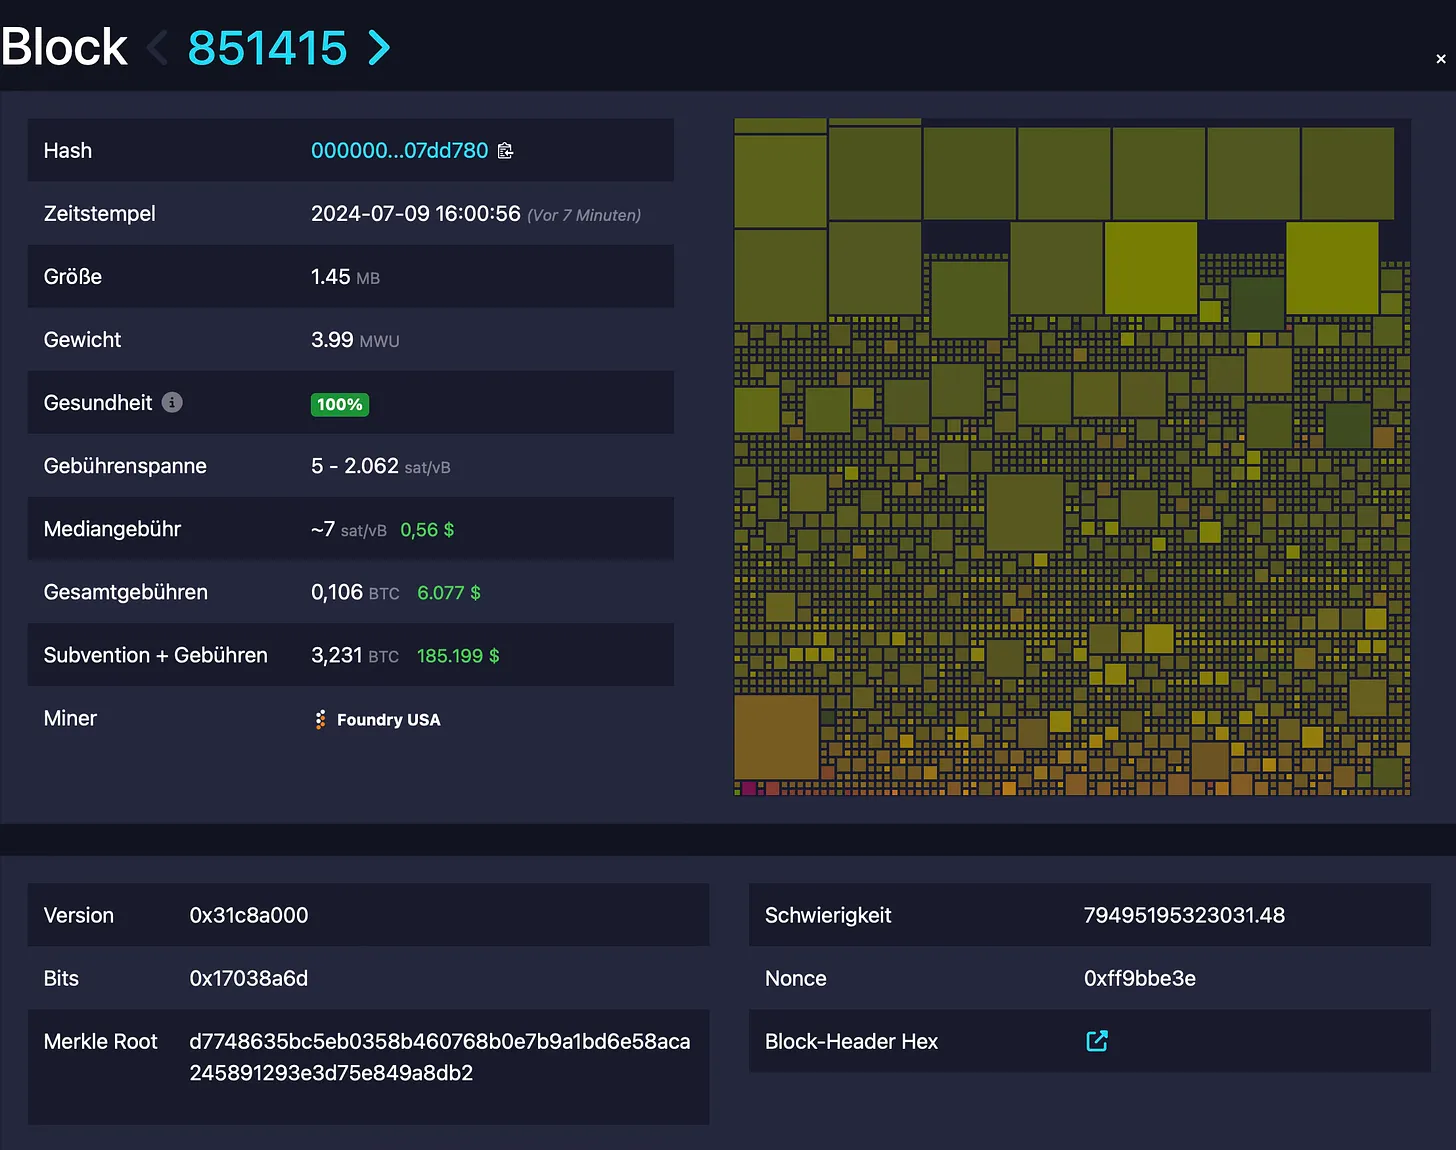Click the info icon beside Gesundheit
This screenshot has height=1150, width=1456.
click(x=172, y=402)
